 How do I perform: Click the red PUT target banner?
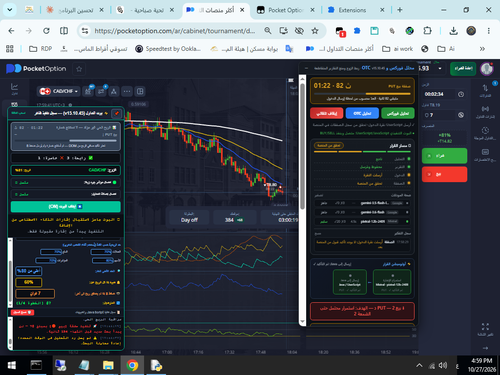362,311
